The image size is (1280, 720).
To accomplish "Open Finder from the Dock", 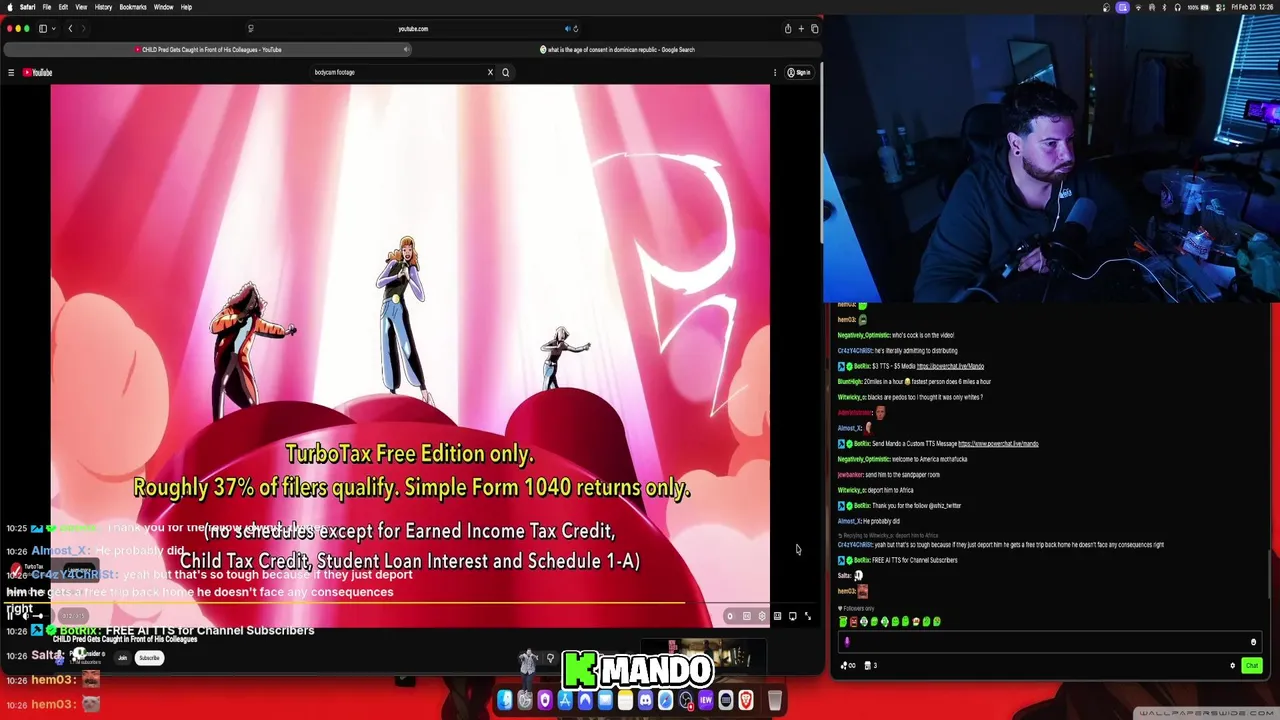I will (505, 701).
